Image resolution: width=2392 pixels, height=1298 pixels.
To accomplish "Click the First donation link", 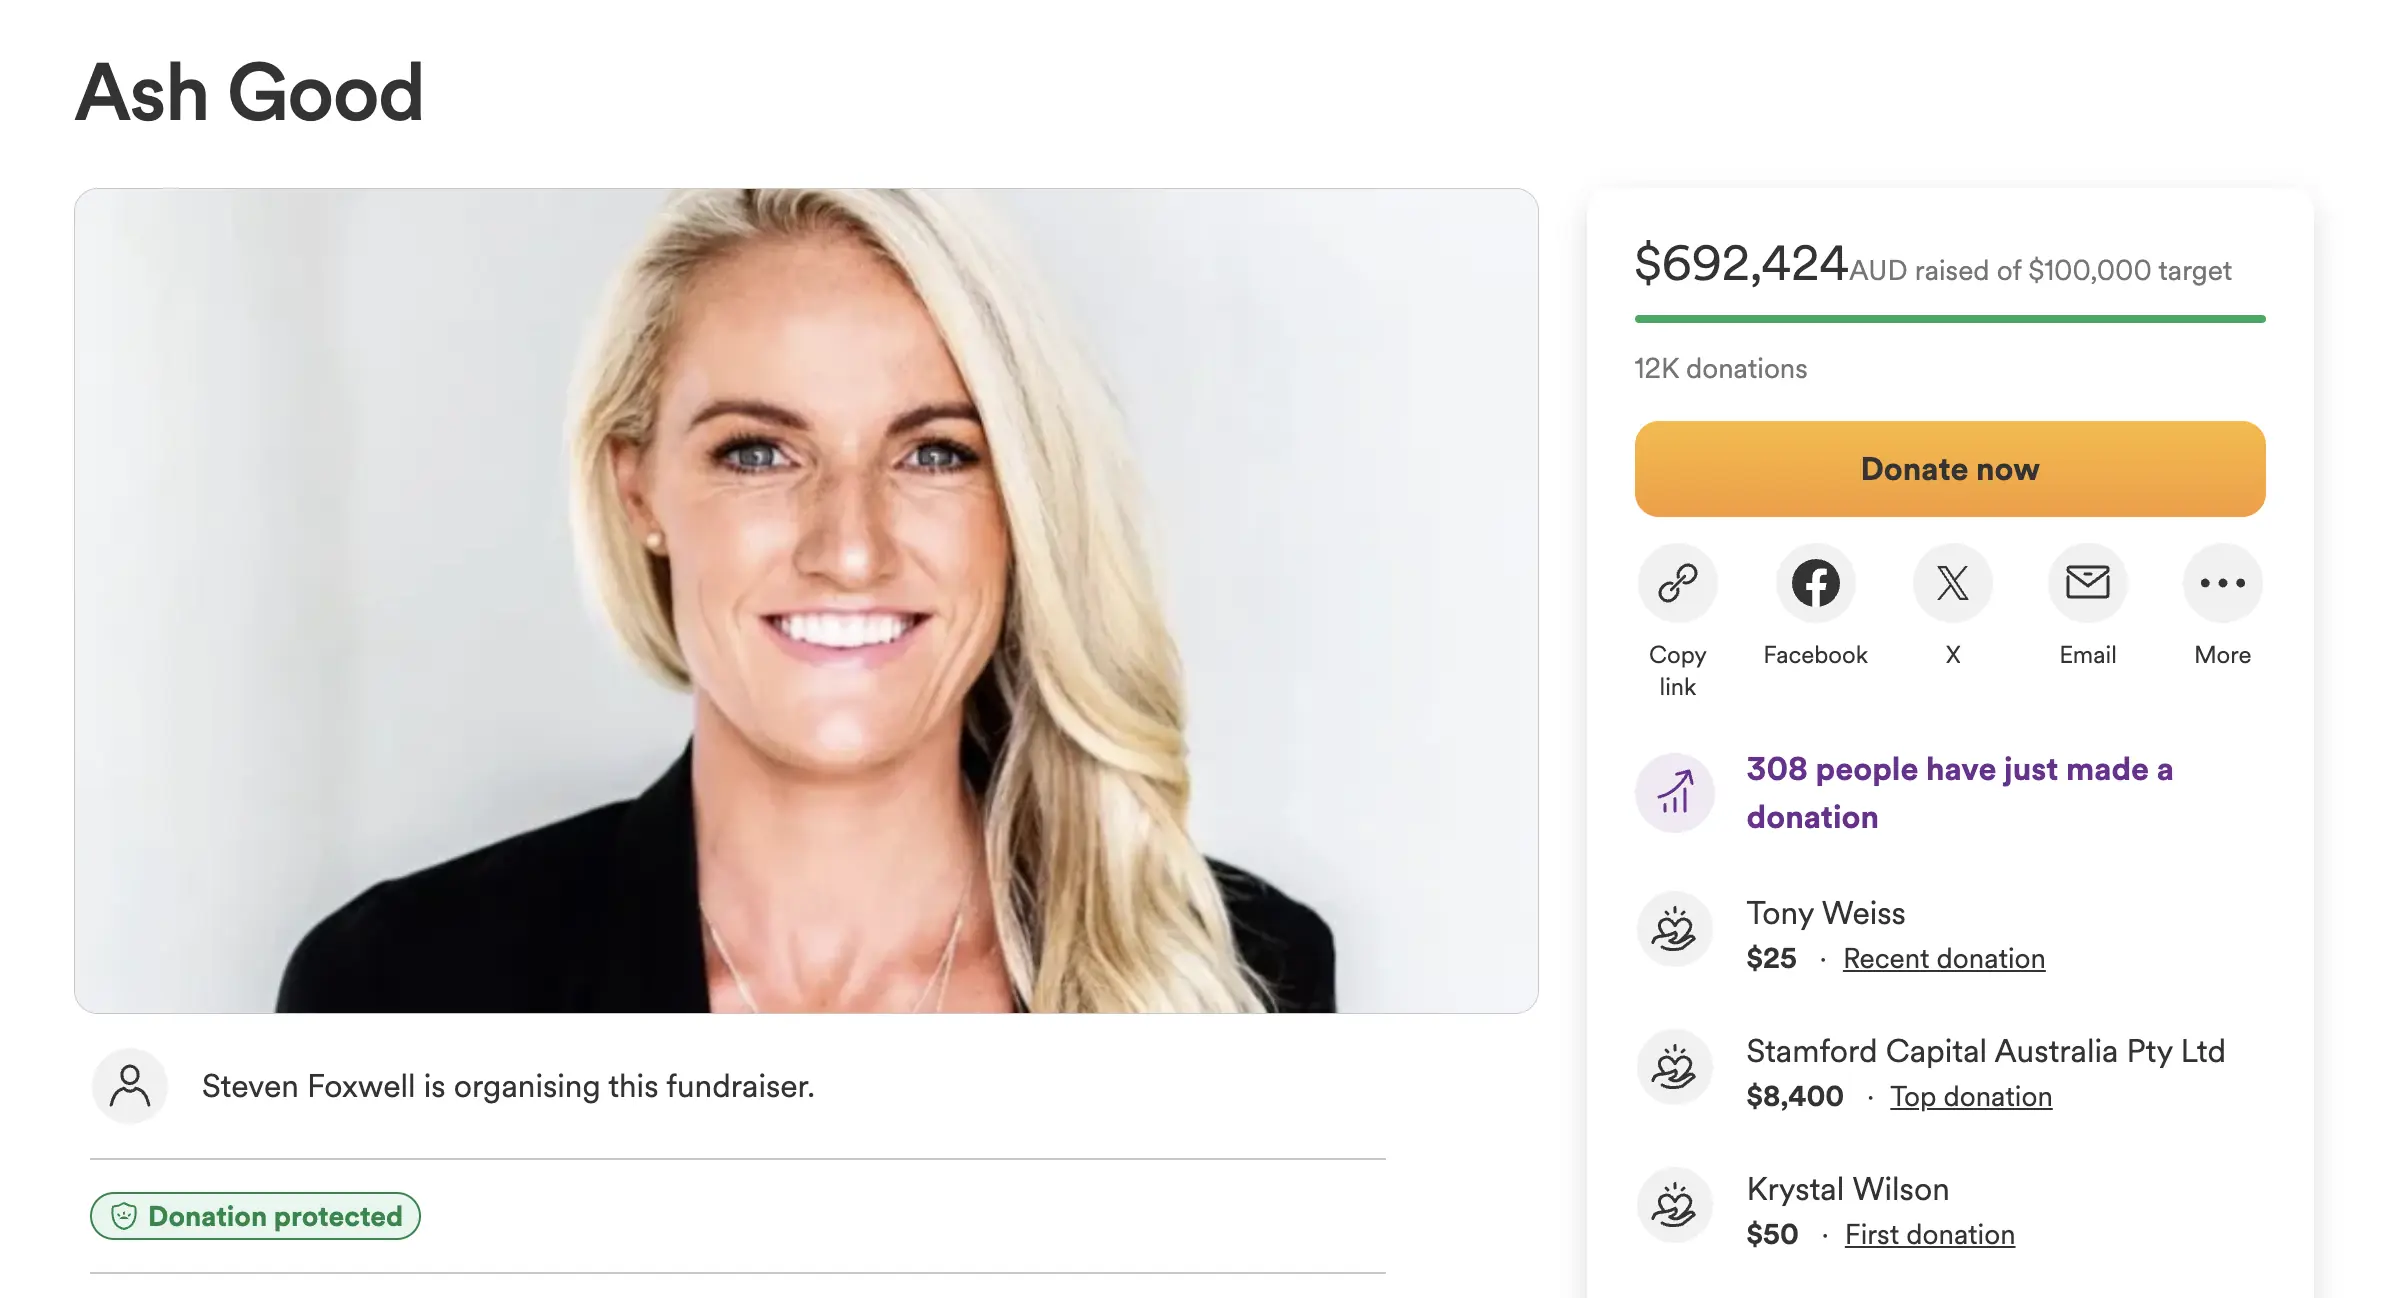I will tap(1929, 1234).
